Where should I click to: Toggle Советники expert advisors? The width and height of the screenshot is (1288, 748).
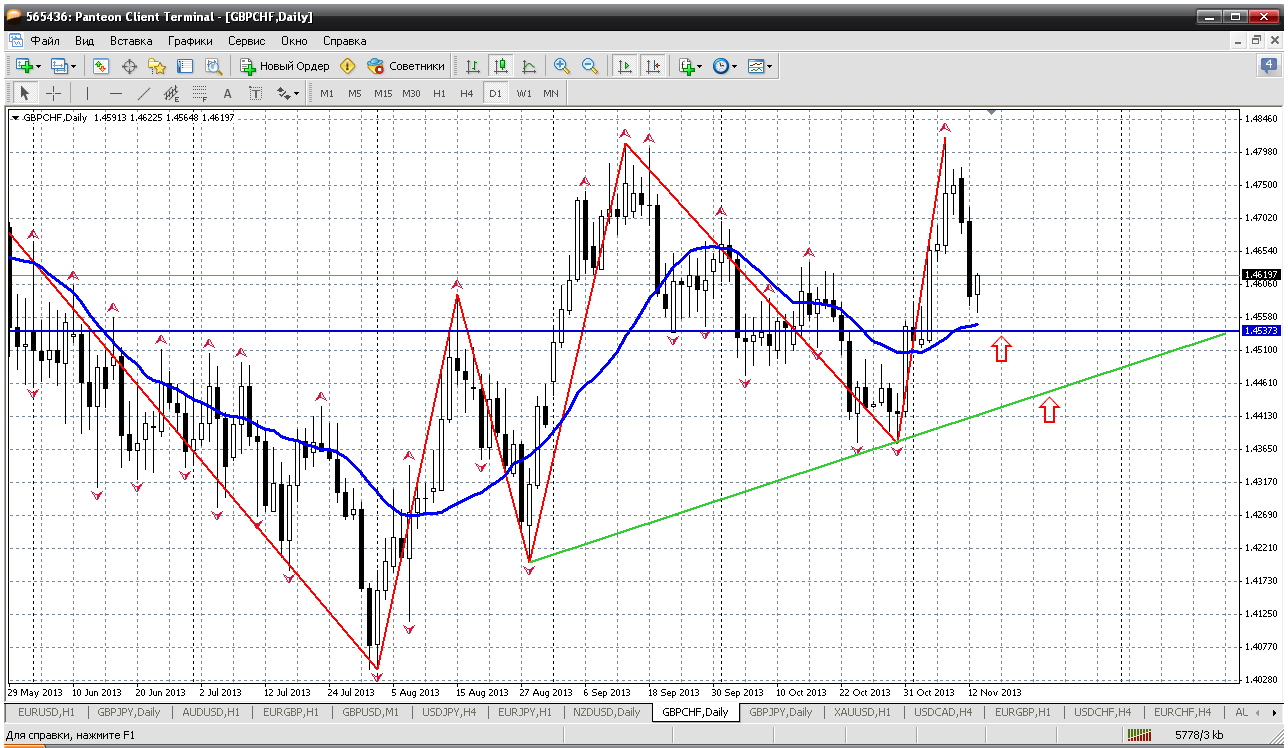click(406, 66)
